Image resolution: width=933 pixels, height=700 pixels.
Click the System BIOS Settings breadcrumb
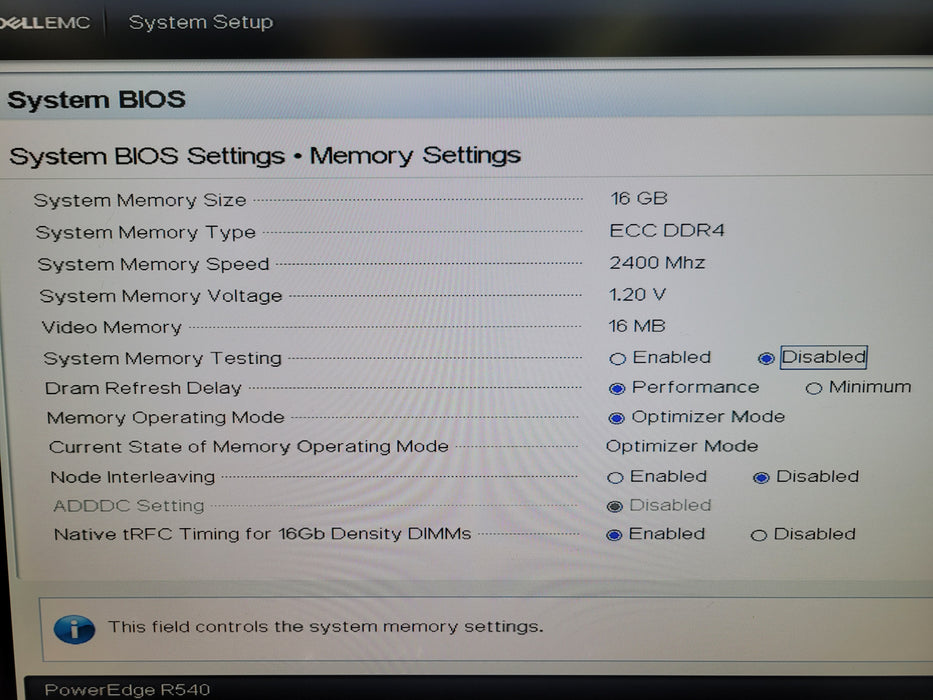(147, 156)
